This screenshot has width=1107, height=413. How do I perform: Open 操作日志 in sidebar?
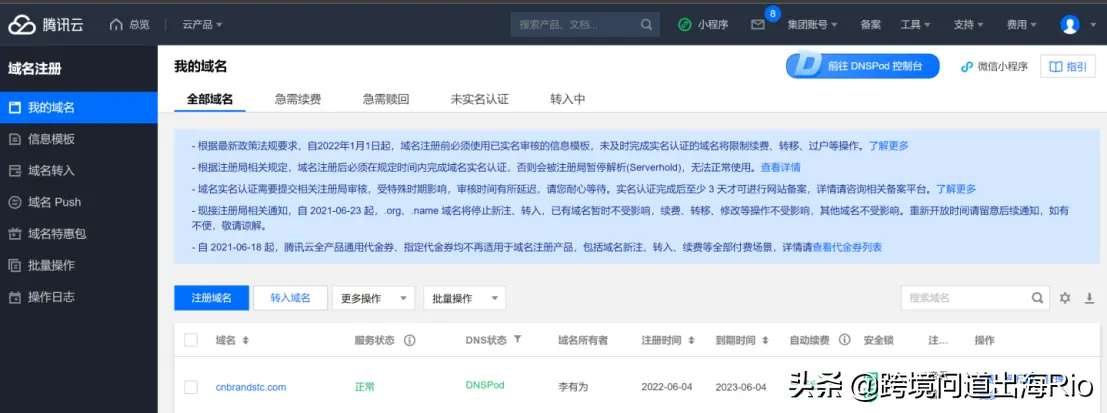pos(78,297)
